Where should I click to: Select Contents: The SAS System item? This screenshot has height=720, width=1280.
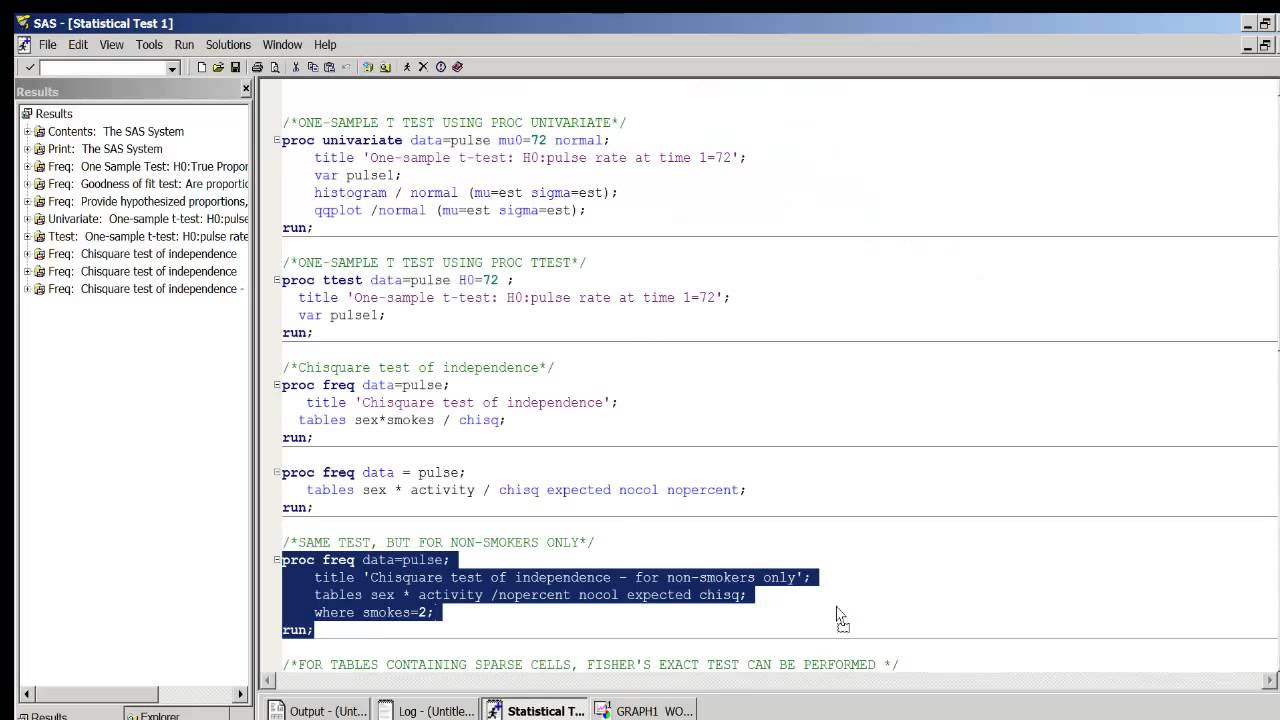pyautogui.click(x=116, y=131)
